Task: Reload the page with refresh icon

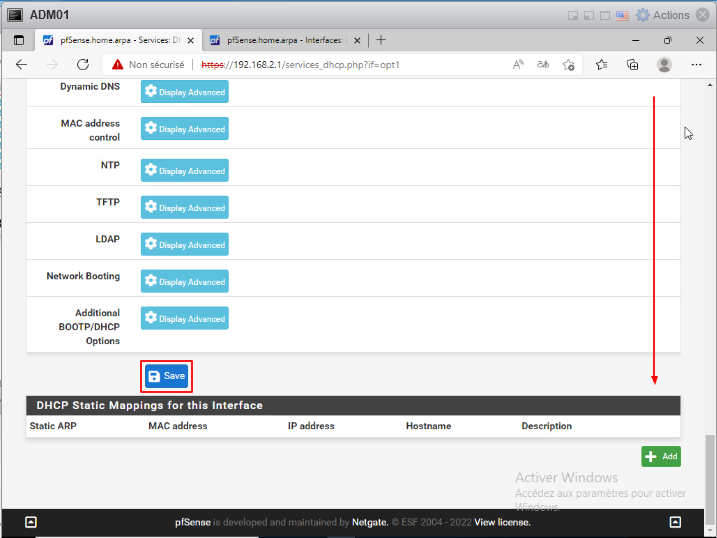Action: click(x=83, y=64)
